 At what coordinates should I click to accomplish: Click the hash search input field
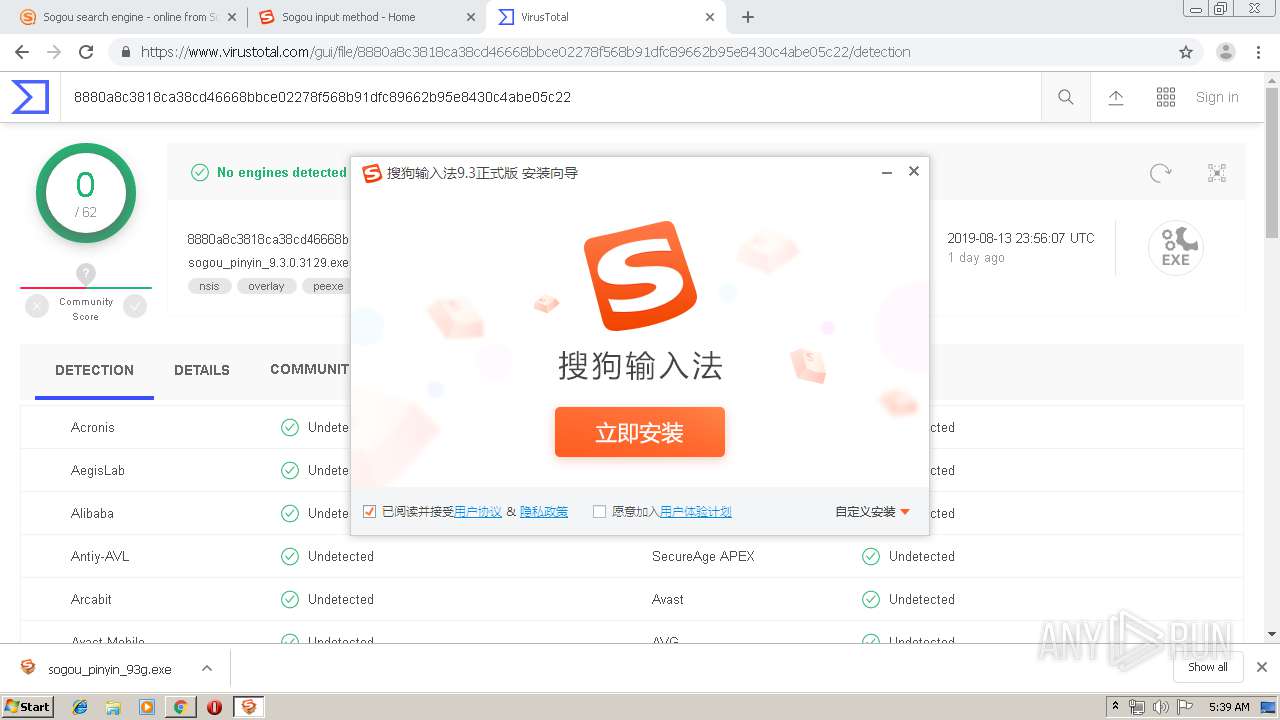tap(550, 97)
